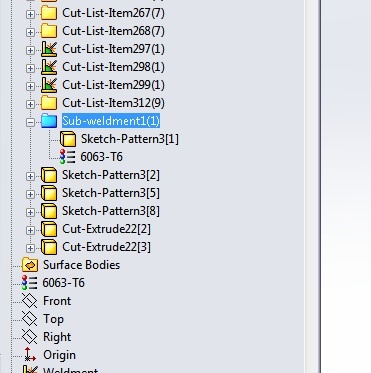Expand Cut-Extrude22[3] body
Image resolution: width=371 pixels, height=373 pixels.
pos(30,248)
